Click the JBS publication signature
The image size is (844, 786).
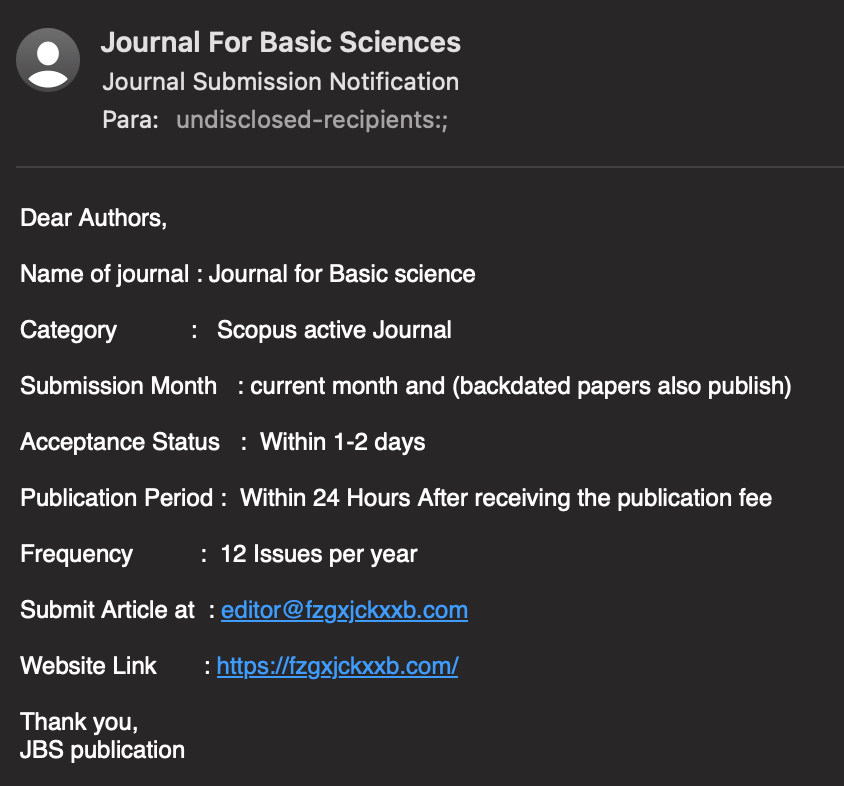[102, 750]
